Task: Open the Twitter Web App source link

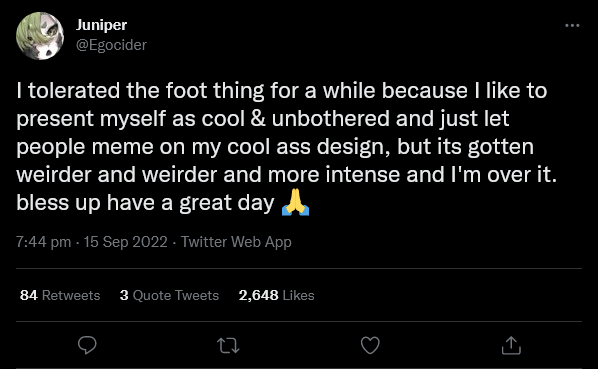Action: (x=236, y=242)
